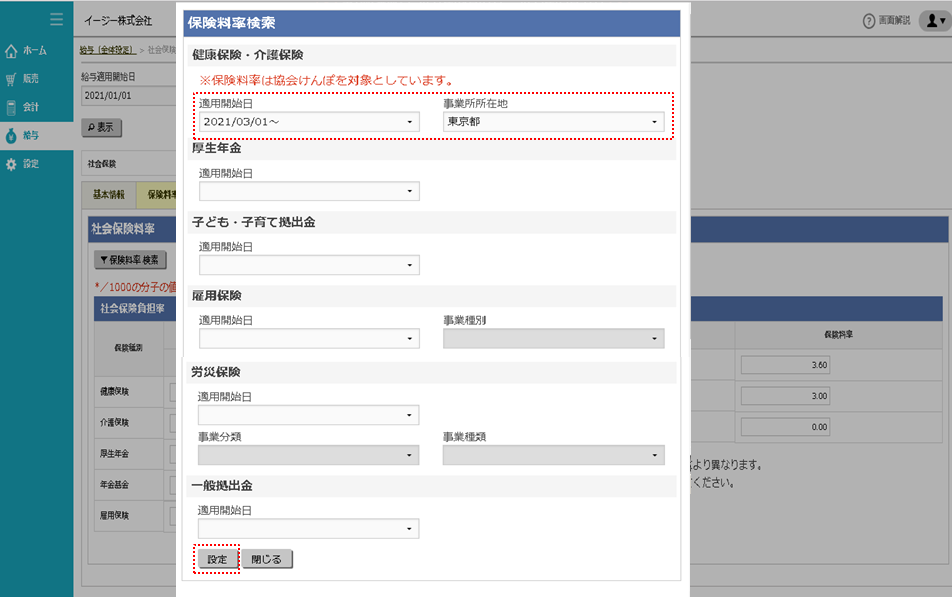Screen dimensions: 952x597
Task: Click the hamburger menu icon in sidebar
Action: click(56, 19)
